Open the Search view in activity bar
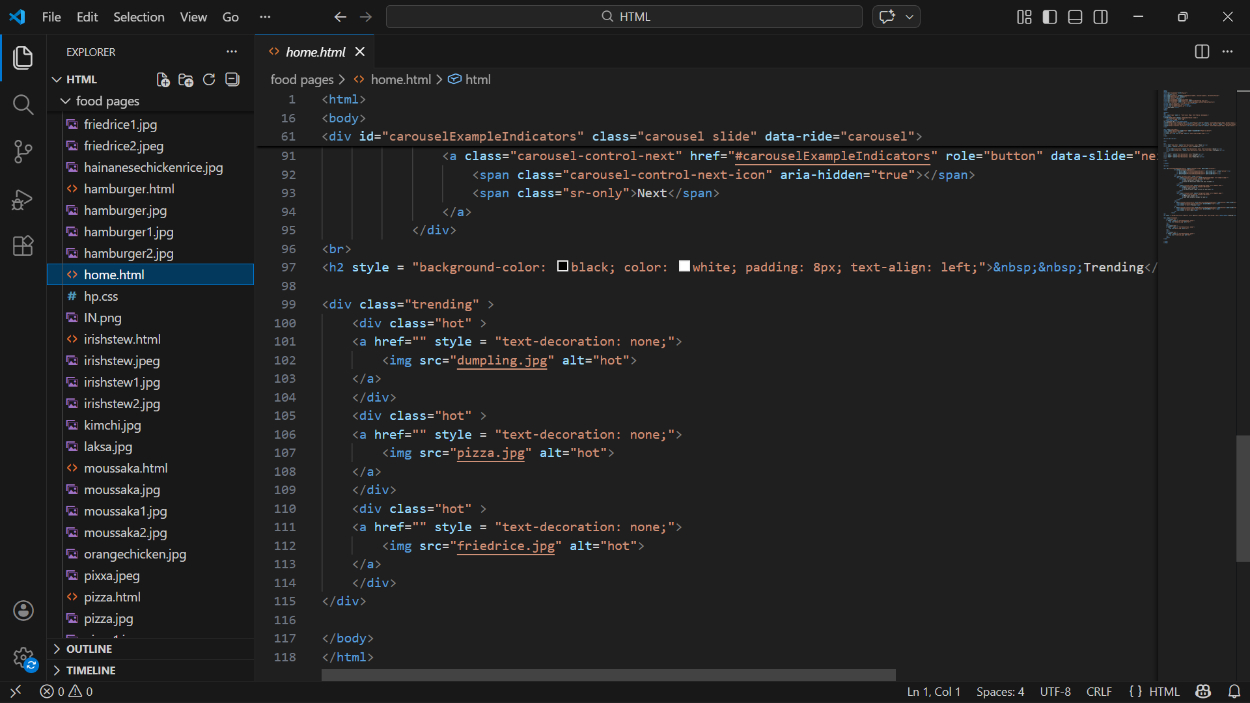This screenshot has height=703, width=1250. coord(23,104)
